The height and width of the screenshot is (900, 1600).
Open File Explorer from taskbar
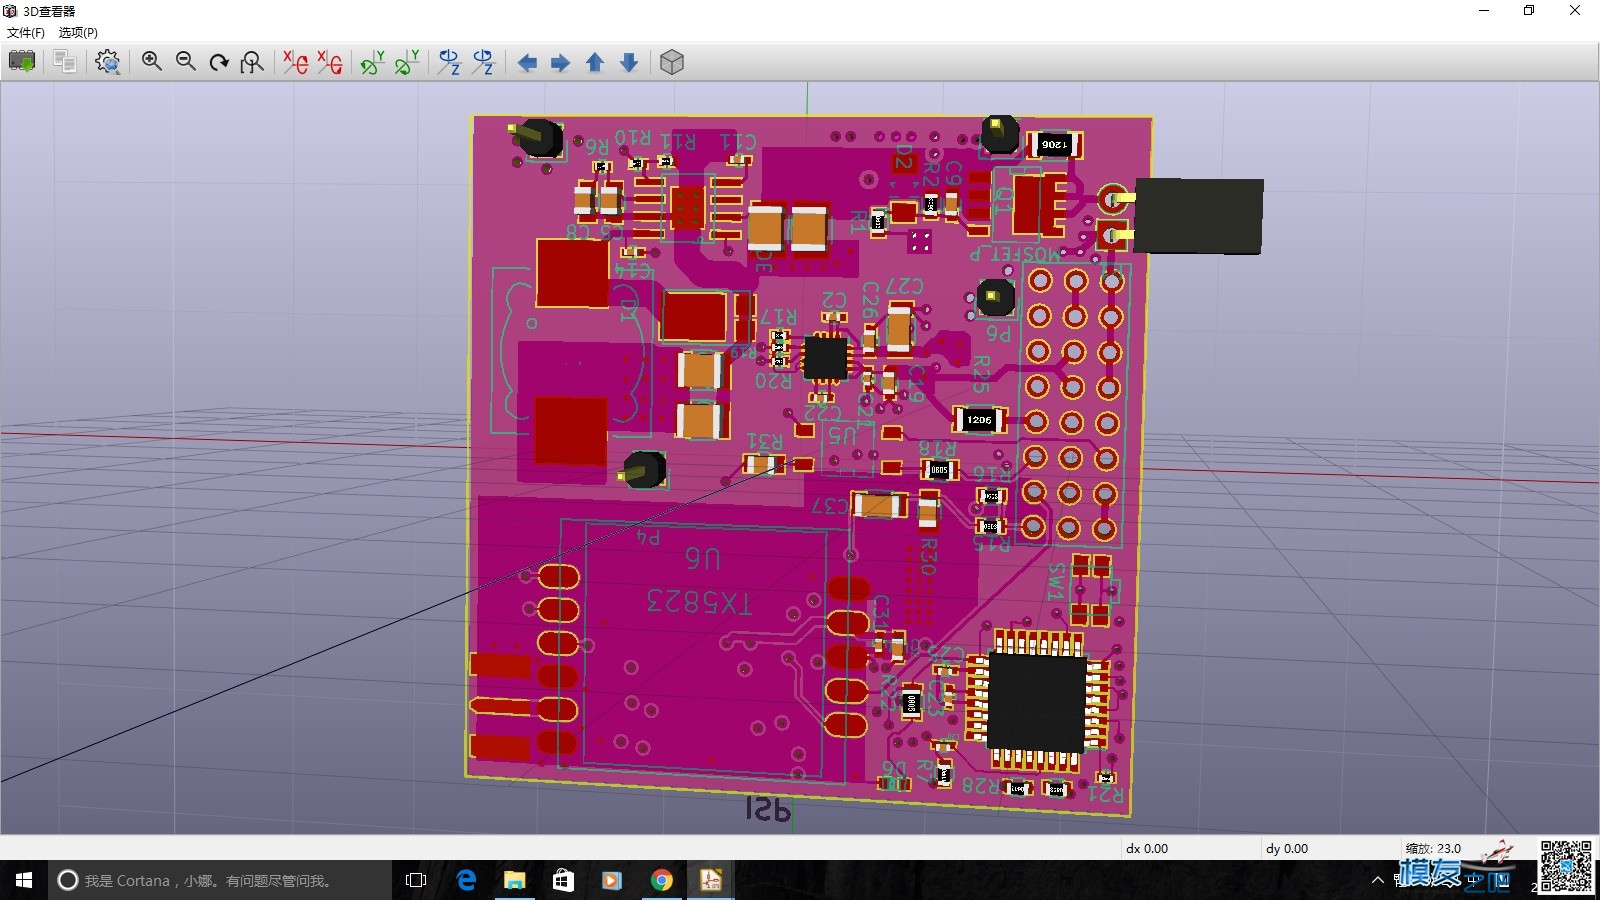tap(514, 880)
